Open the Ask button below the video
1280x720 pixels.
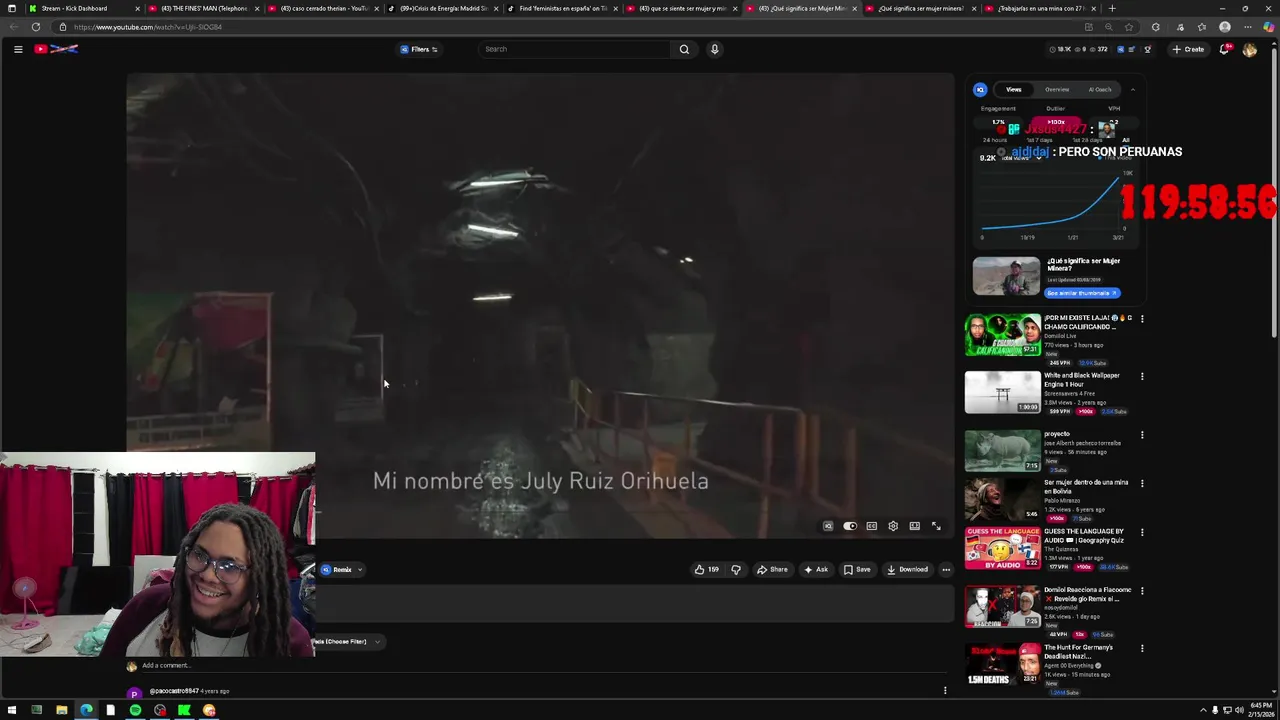pyautogui.click(x=816, y=570)
